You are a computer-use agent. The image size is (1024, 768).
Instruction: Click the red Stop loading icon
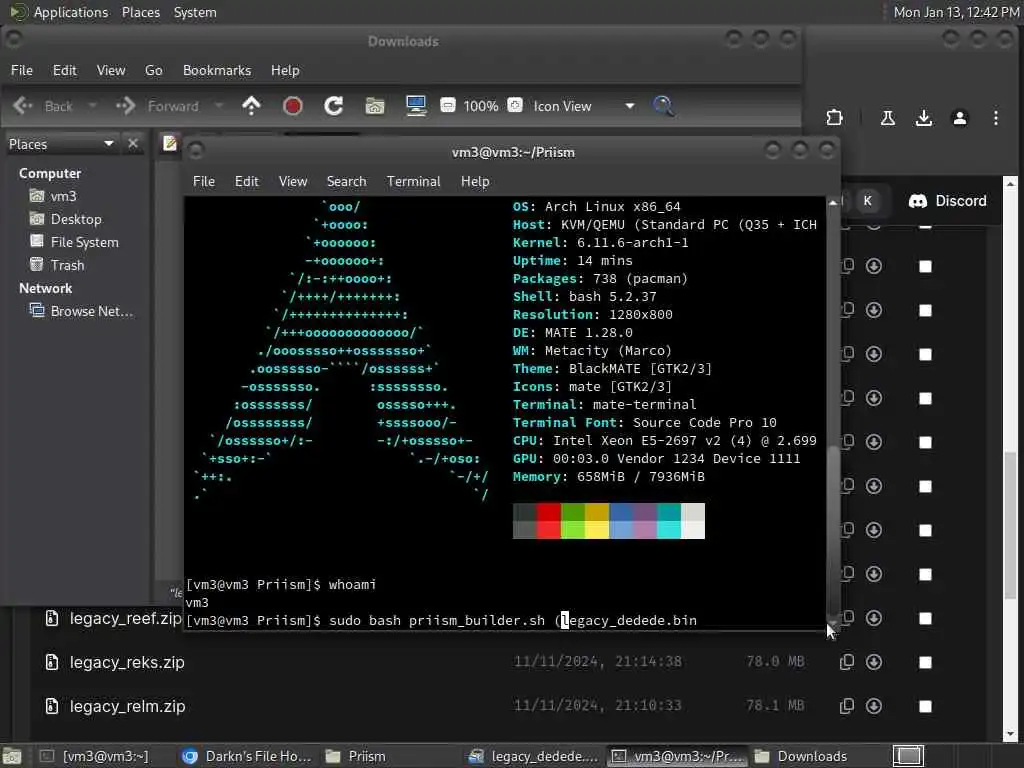tap(293, 106)
